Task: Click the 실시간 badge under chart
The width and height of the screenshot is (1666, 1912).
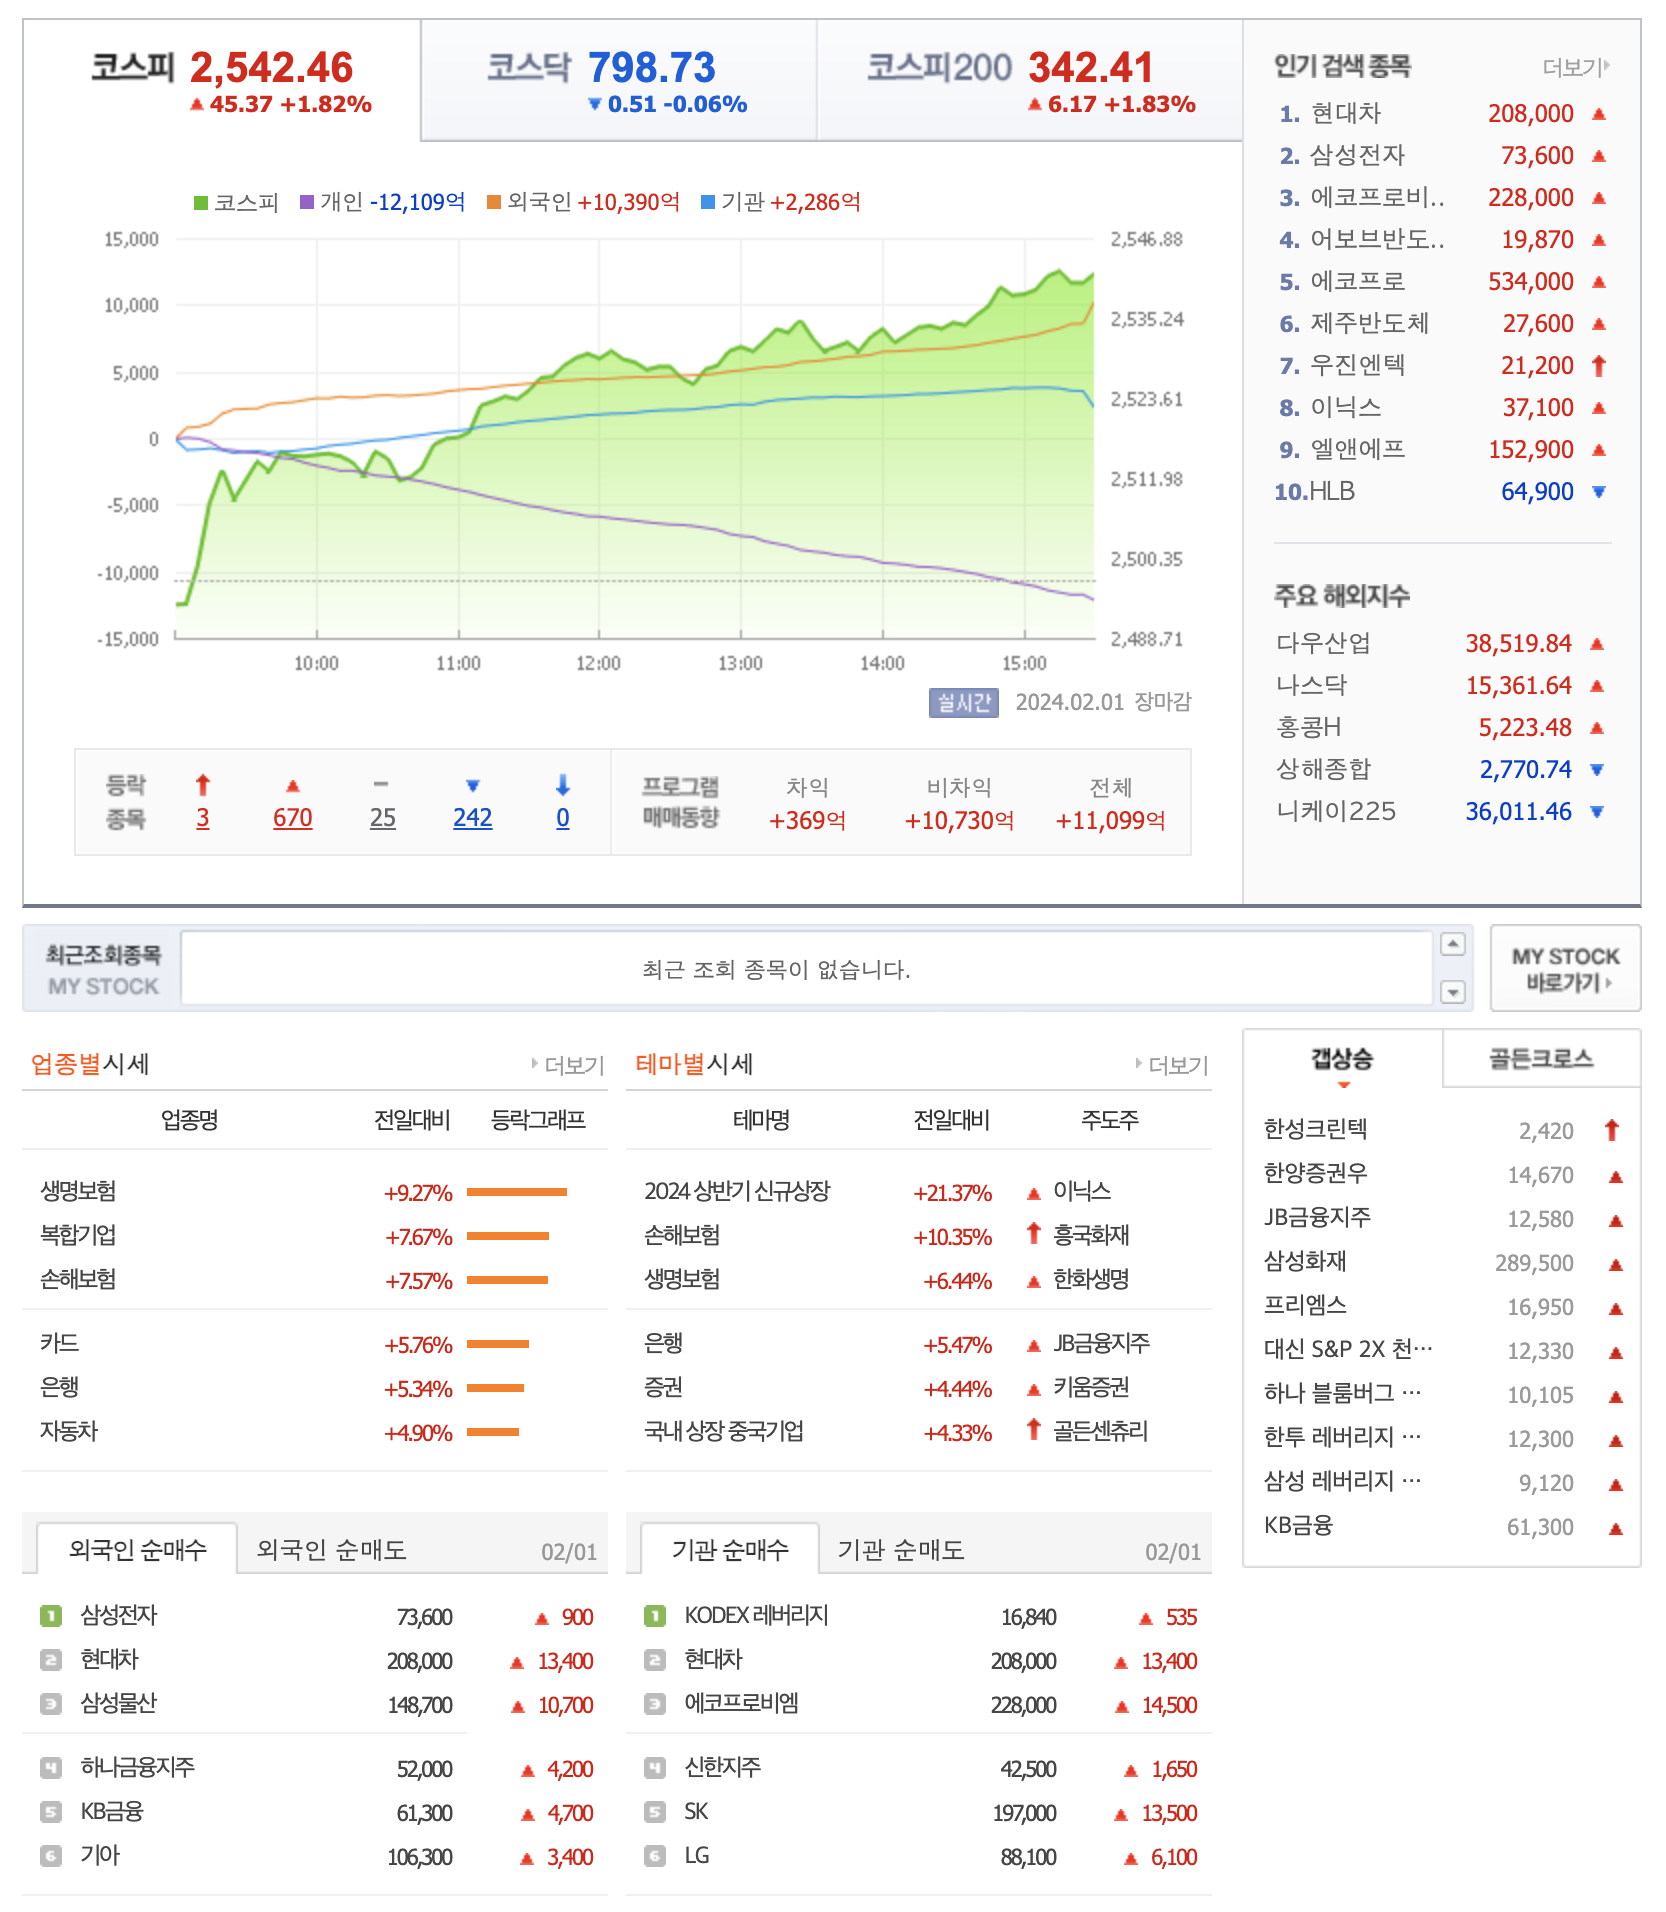Action: point(963,703)
